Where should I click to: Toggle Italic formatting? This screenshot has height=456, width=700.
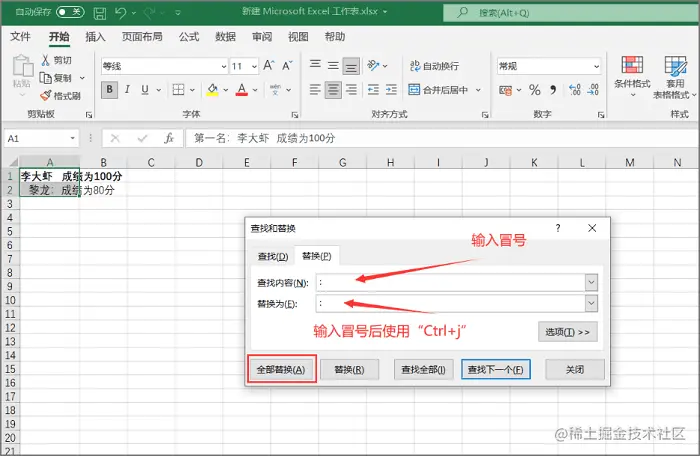point(127,89)
